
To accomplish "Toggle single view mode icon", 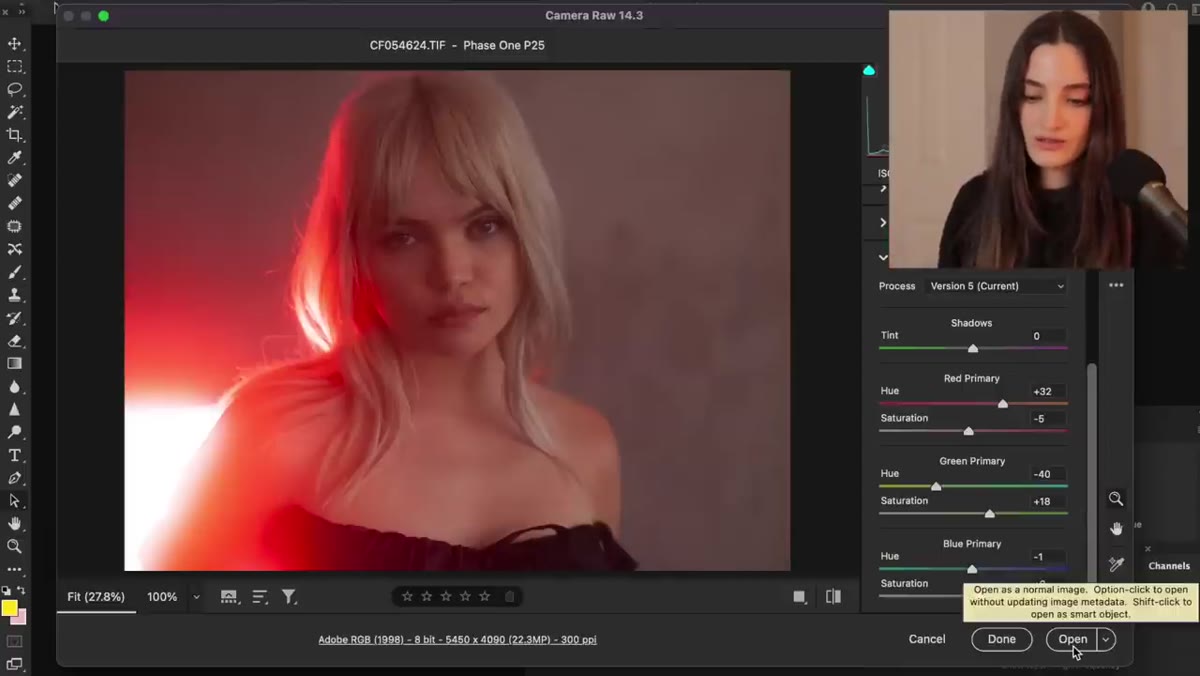I will click(x=799, y=597).
